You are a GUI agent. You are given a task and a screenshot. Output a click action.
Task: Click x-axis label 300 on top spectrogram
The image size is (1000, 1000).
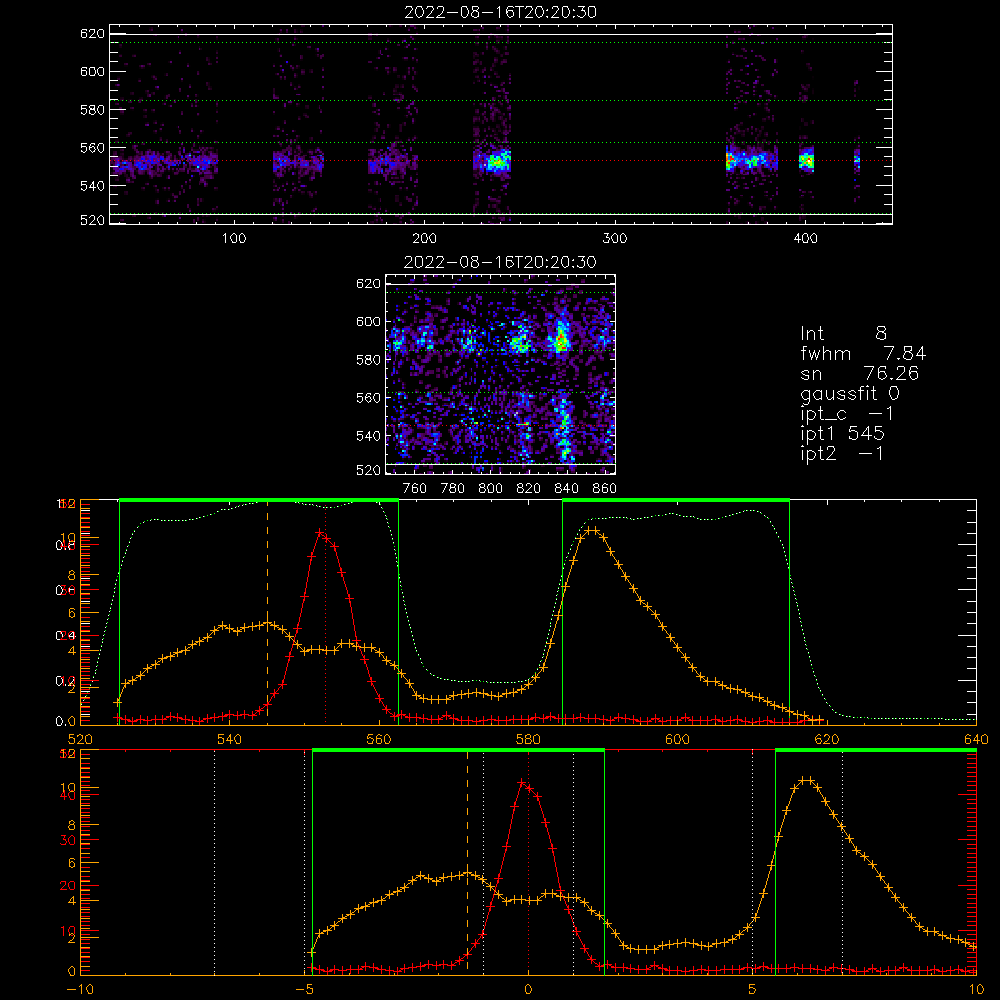click(615, 239)
